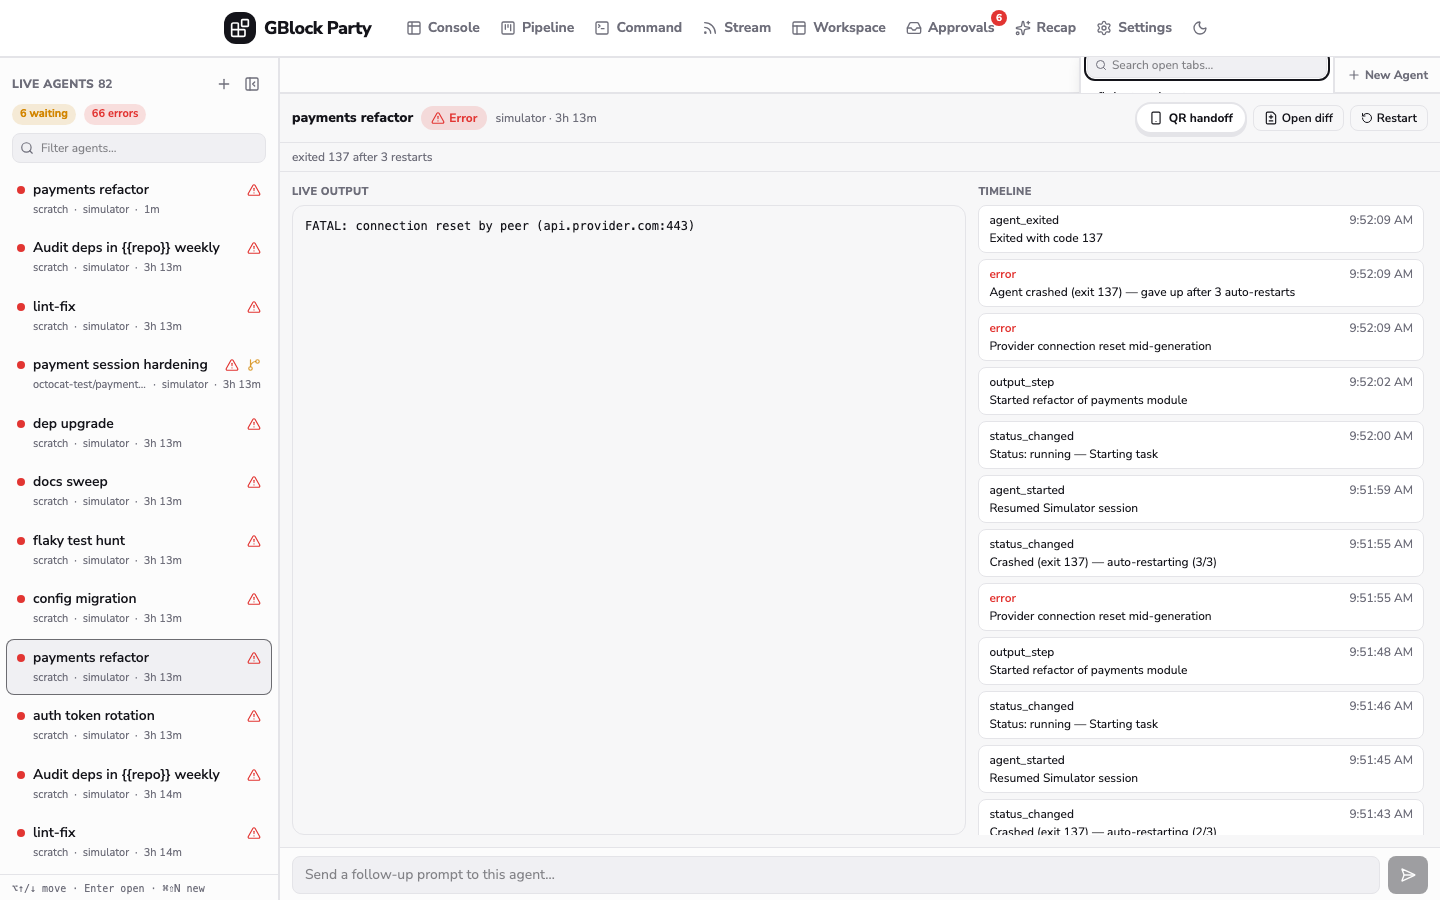The height and width of the screenshot is (900, 1440).
Task: Focus the Filter agents input field
Action: (139, 148)
